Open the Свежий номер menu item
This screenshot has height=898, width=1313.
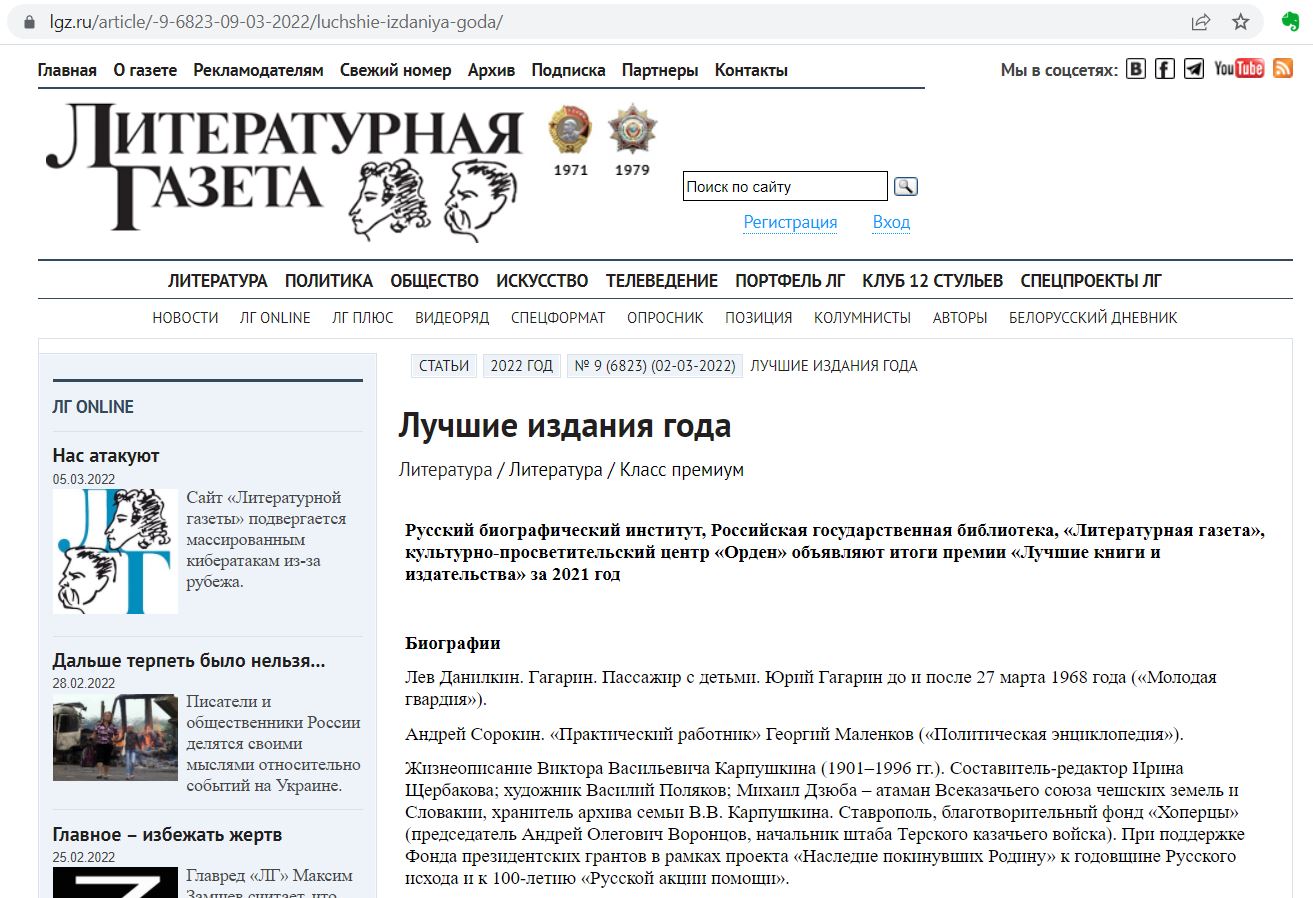[x=396, y=70]
